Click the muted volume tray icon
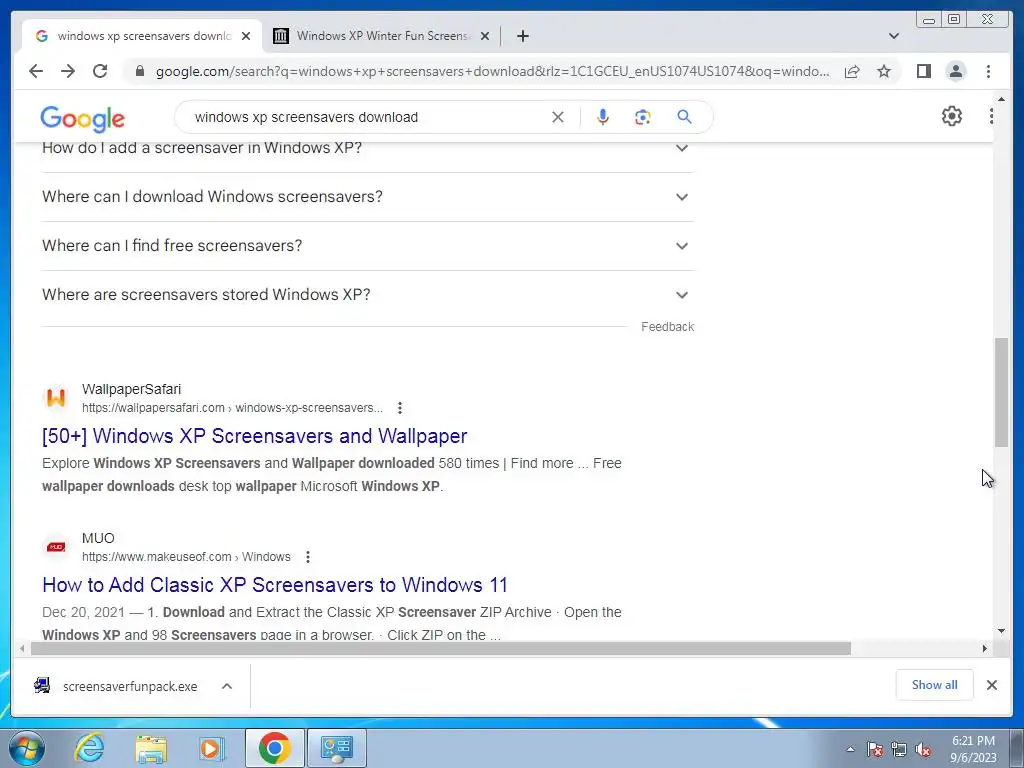 pyautogui.click(x=923, y=749)
